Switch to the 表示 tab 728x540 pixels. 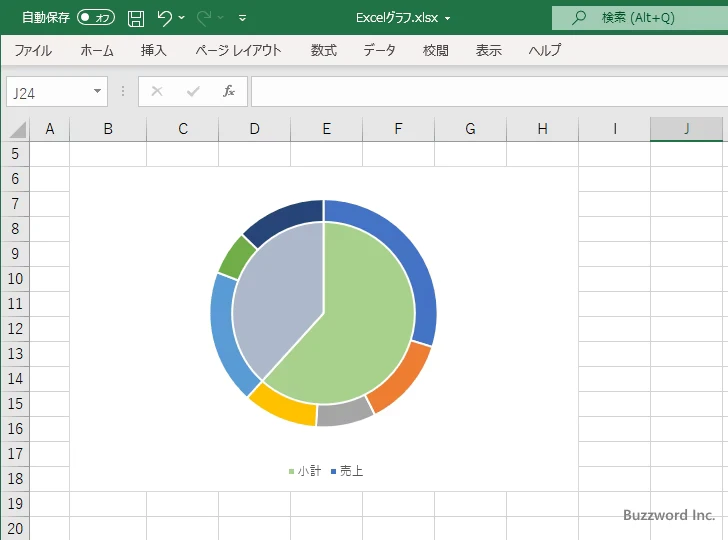[x=488, y=50]
